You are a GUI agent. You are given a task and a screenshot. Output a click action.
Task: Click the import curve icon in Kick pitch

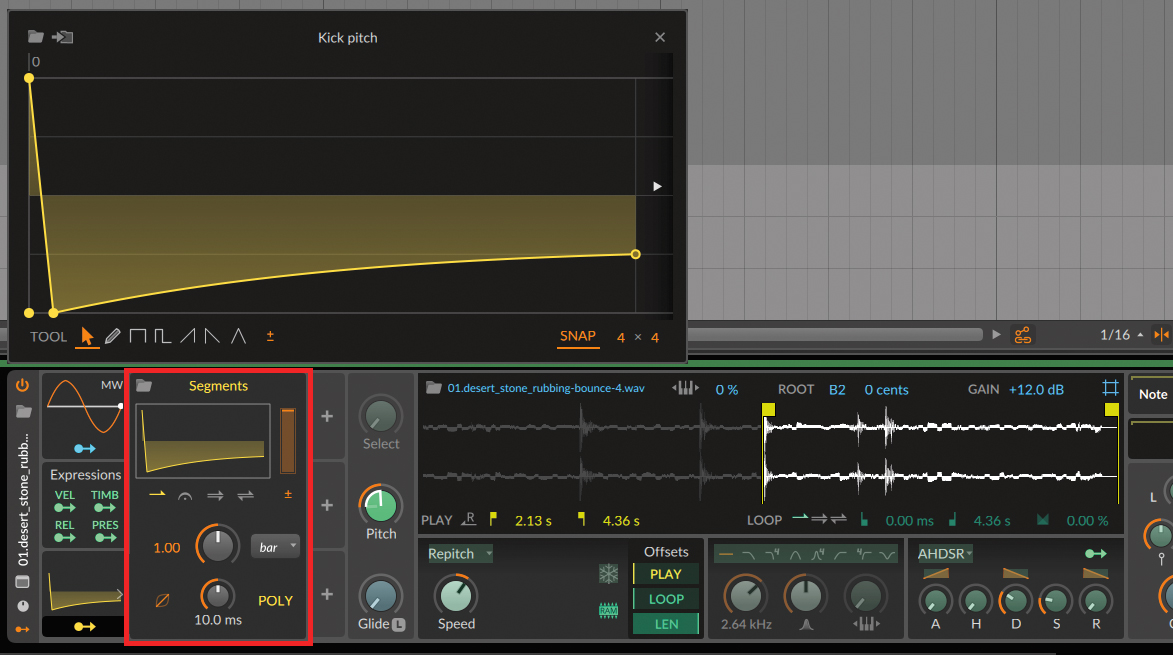[62, 37]
